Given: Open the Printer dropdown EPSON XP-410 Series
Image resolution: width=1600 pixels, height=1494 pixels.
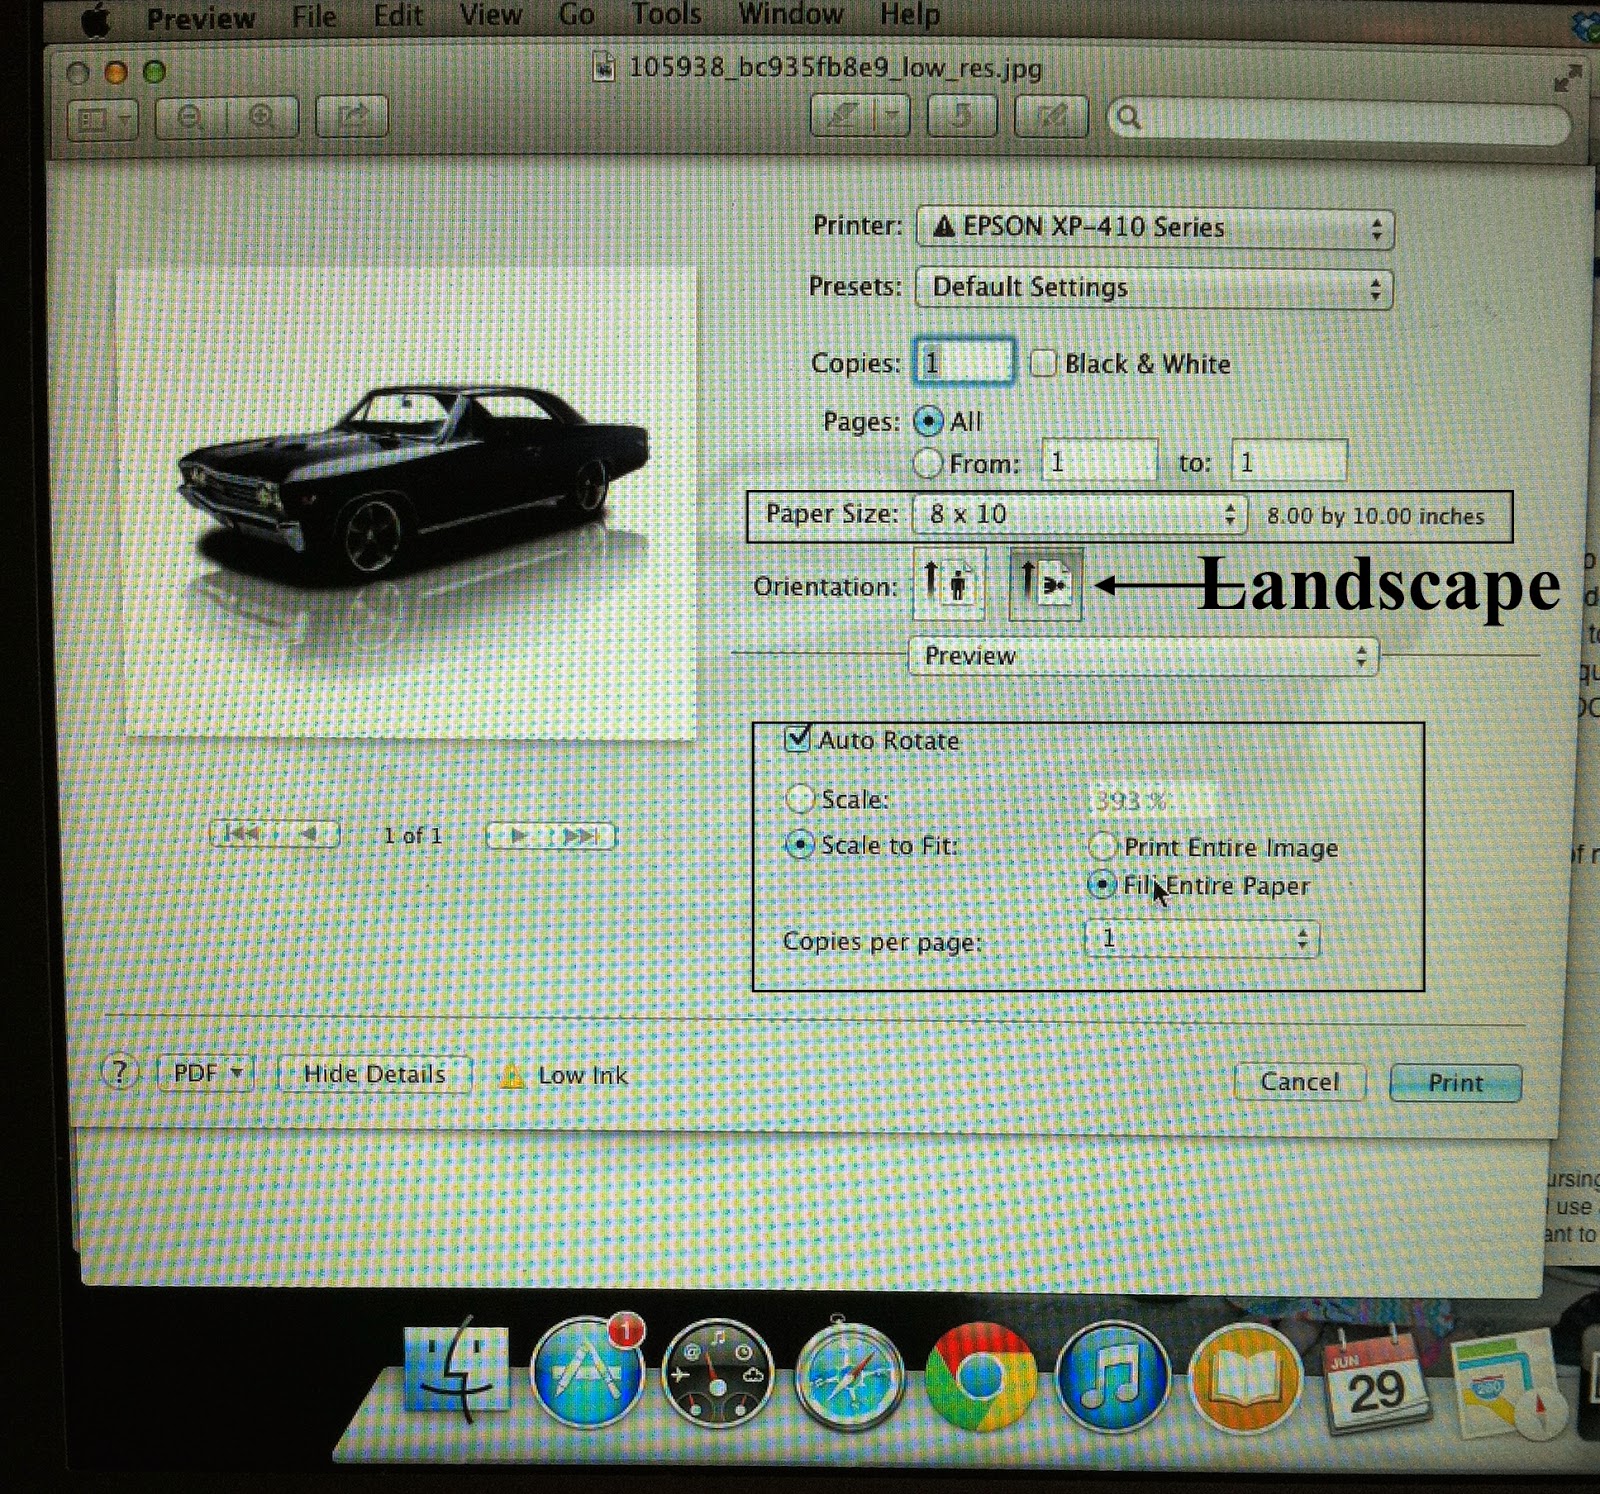Looking at the screenshot, I should click(1155, 229).
